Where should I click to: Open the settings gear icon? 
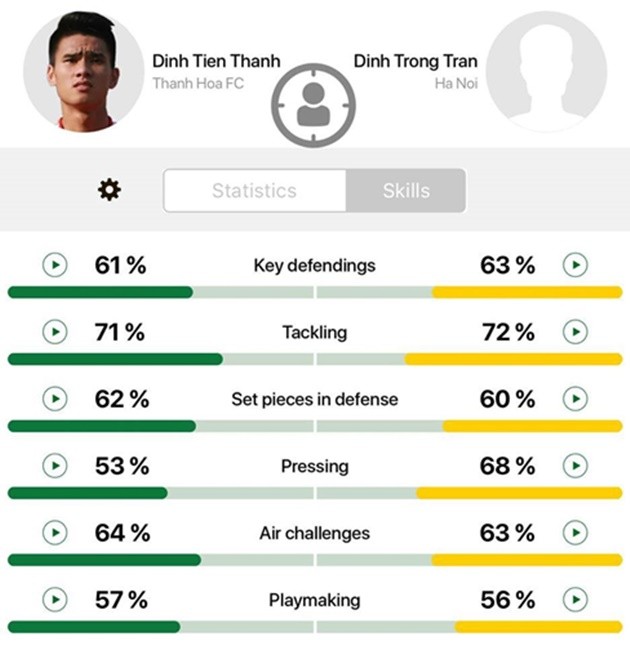tap(108, 190)
